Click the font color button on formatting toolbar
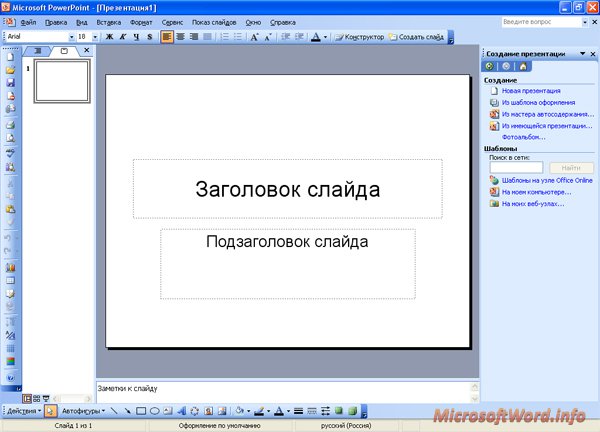The width and height of the screenshot is (600, 432). 315,36
